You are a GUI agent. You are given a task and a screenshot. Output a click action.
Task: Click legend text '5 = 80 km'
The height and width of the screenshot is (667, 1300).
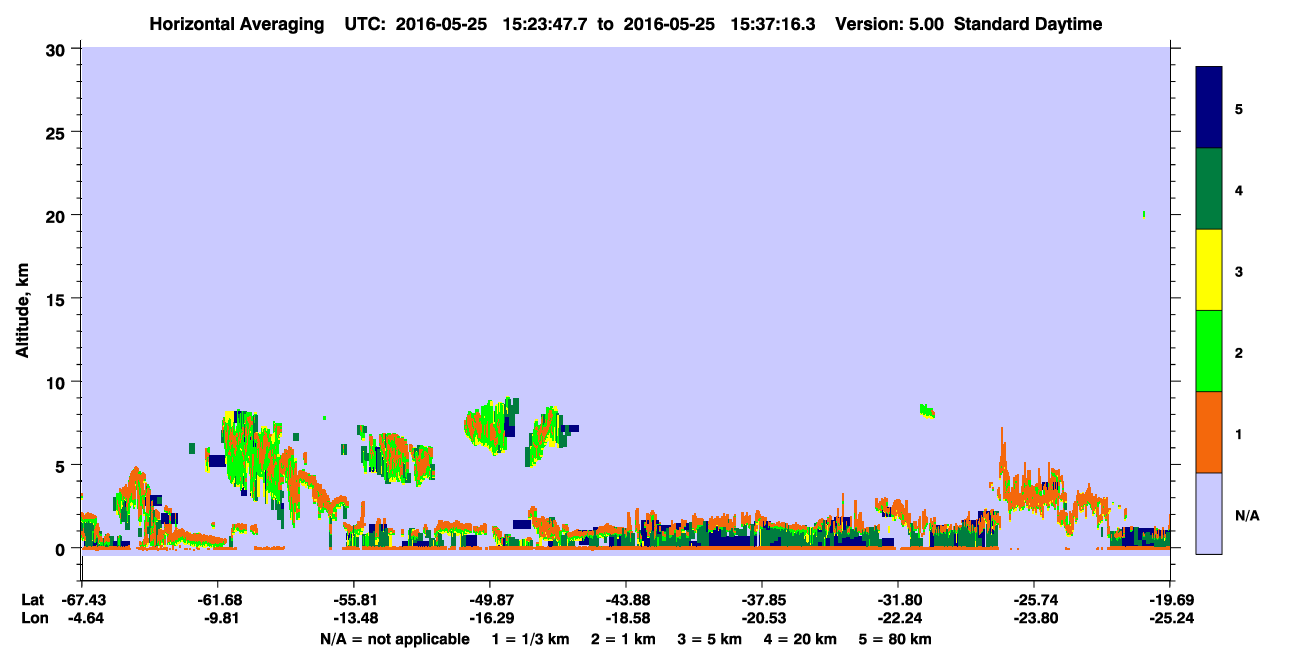click(x=896, y=639)
